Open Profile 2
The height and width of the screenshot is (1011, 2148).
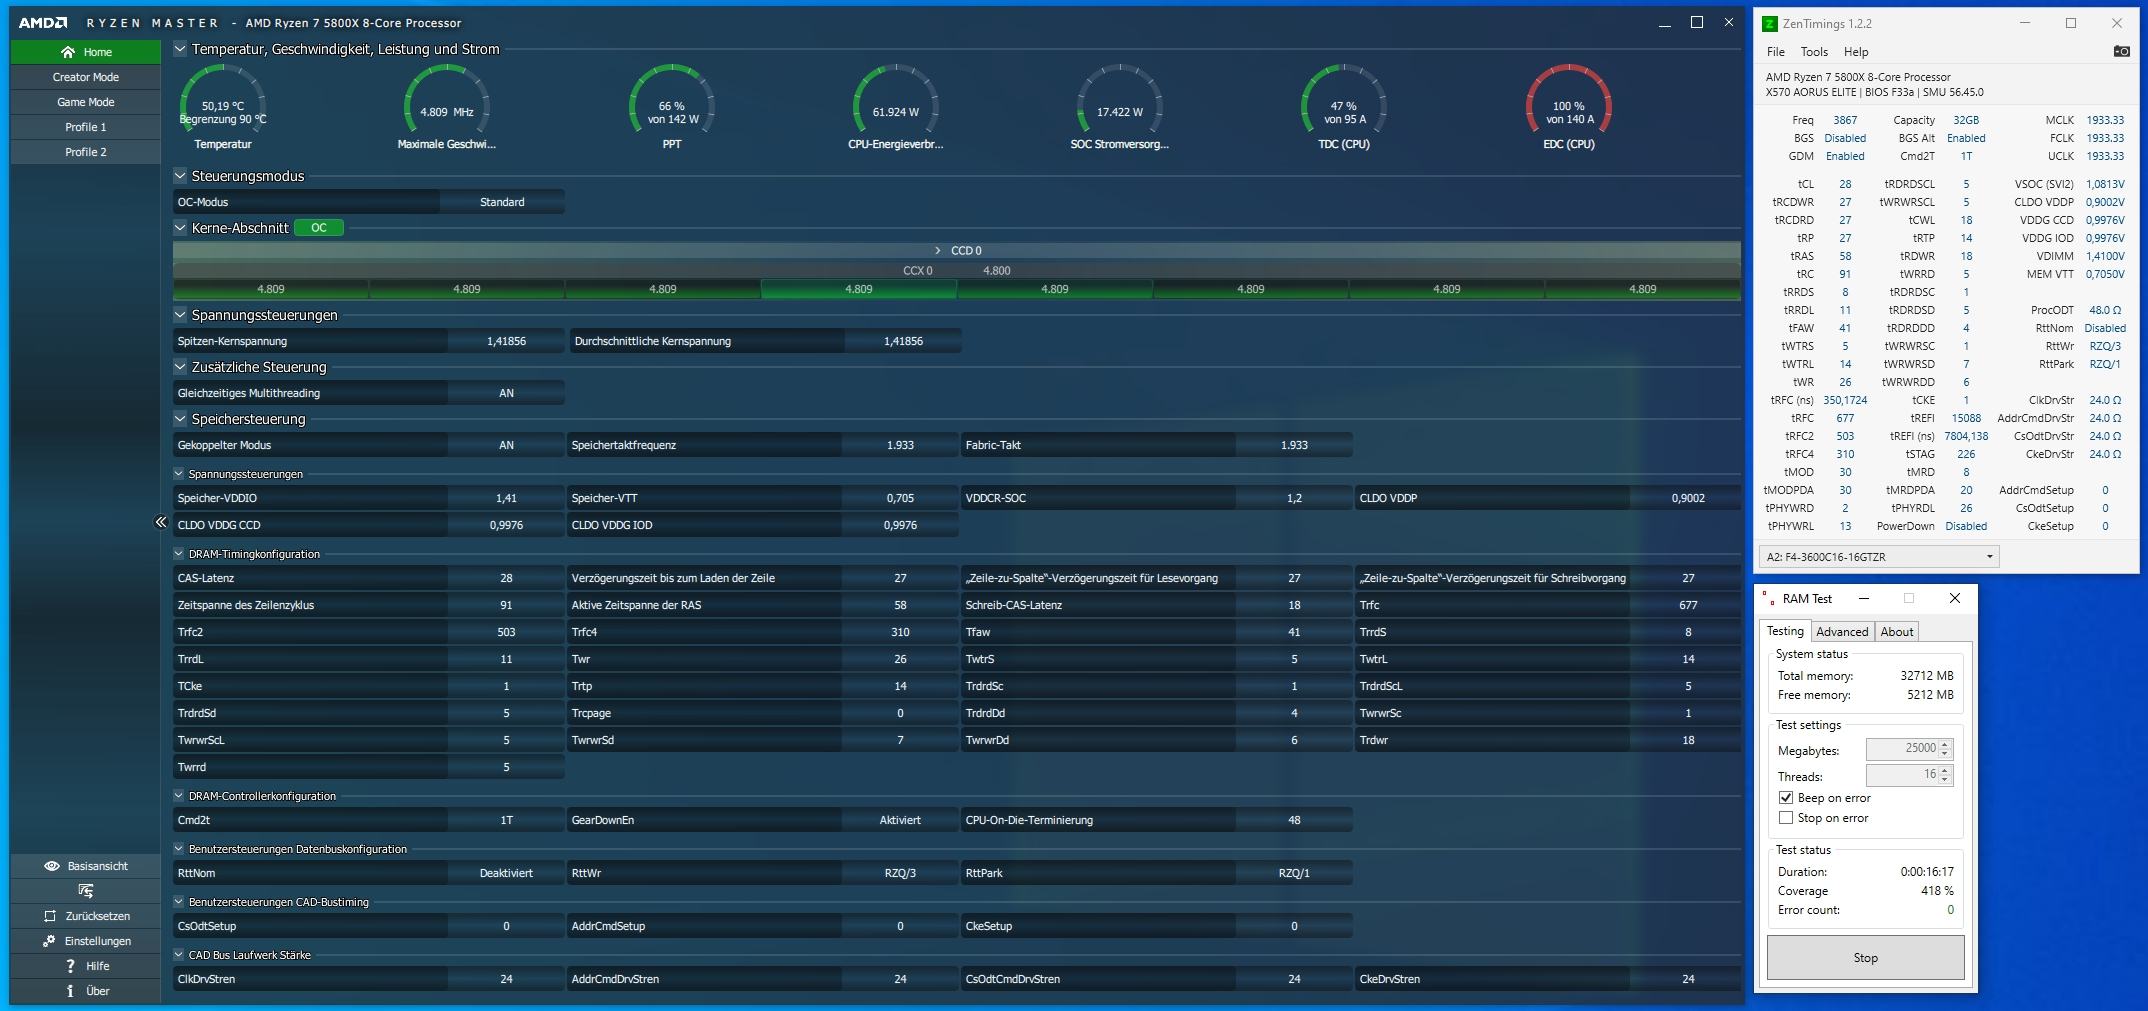(86, 152)
